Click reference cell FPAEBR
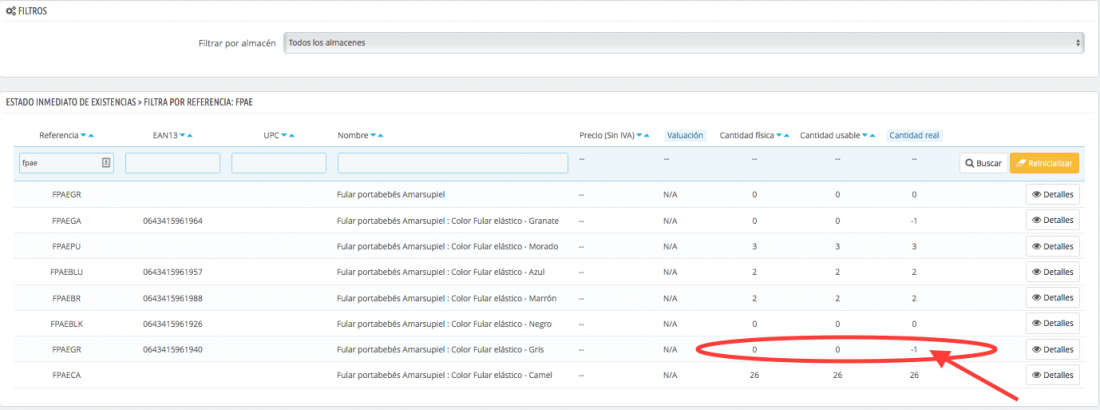This screenshot has width=1100, height=410. pos(67,298)
